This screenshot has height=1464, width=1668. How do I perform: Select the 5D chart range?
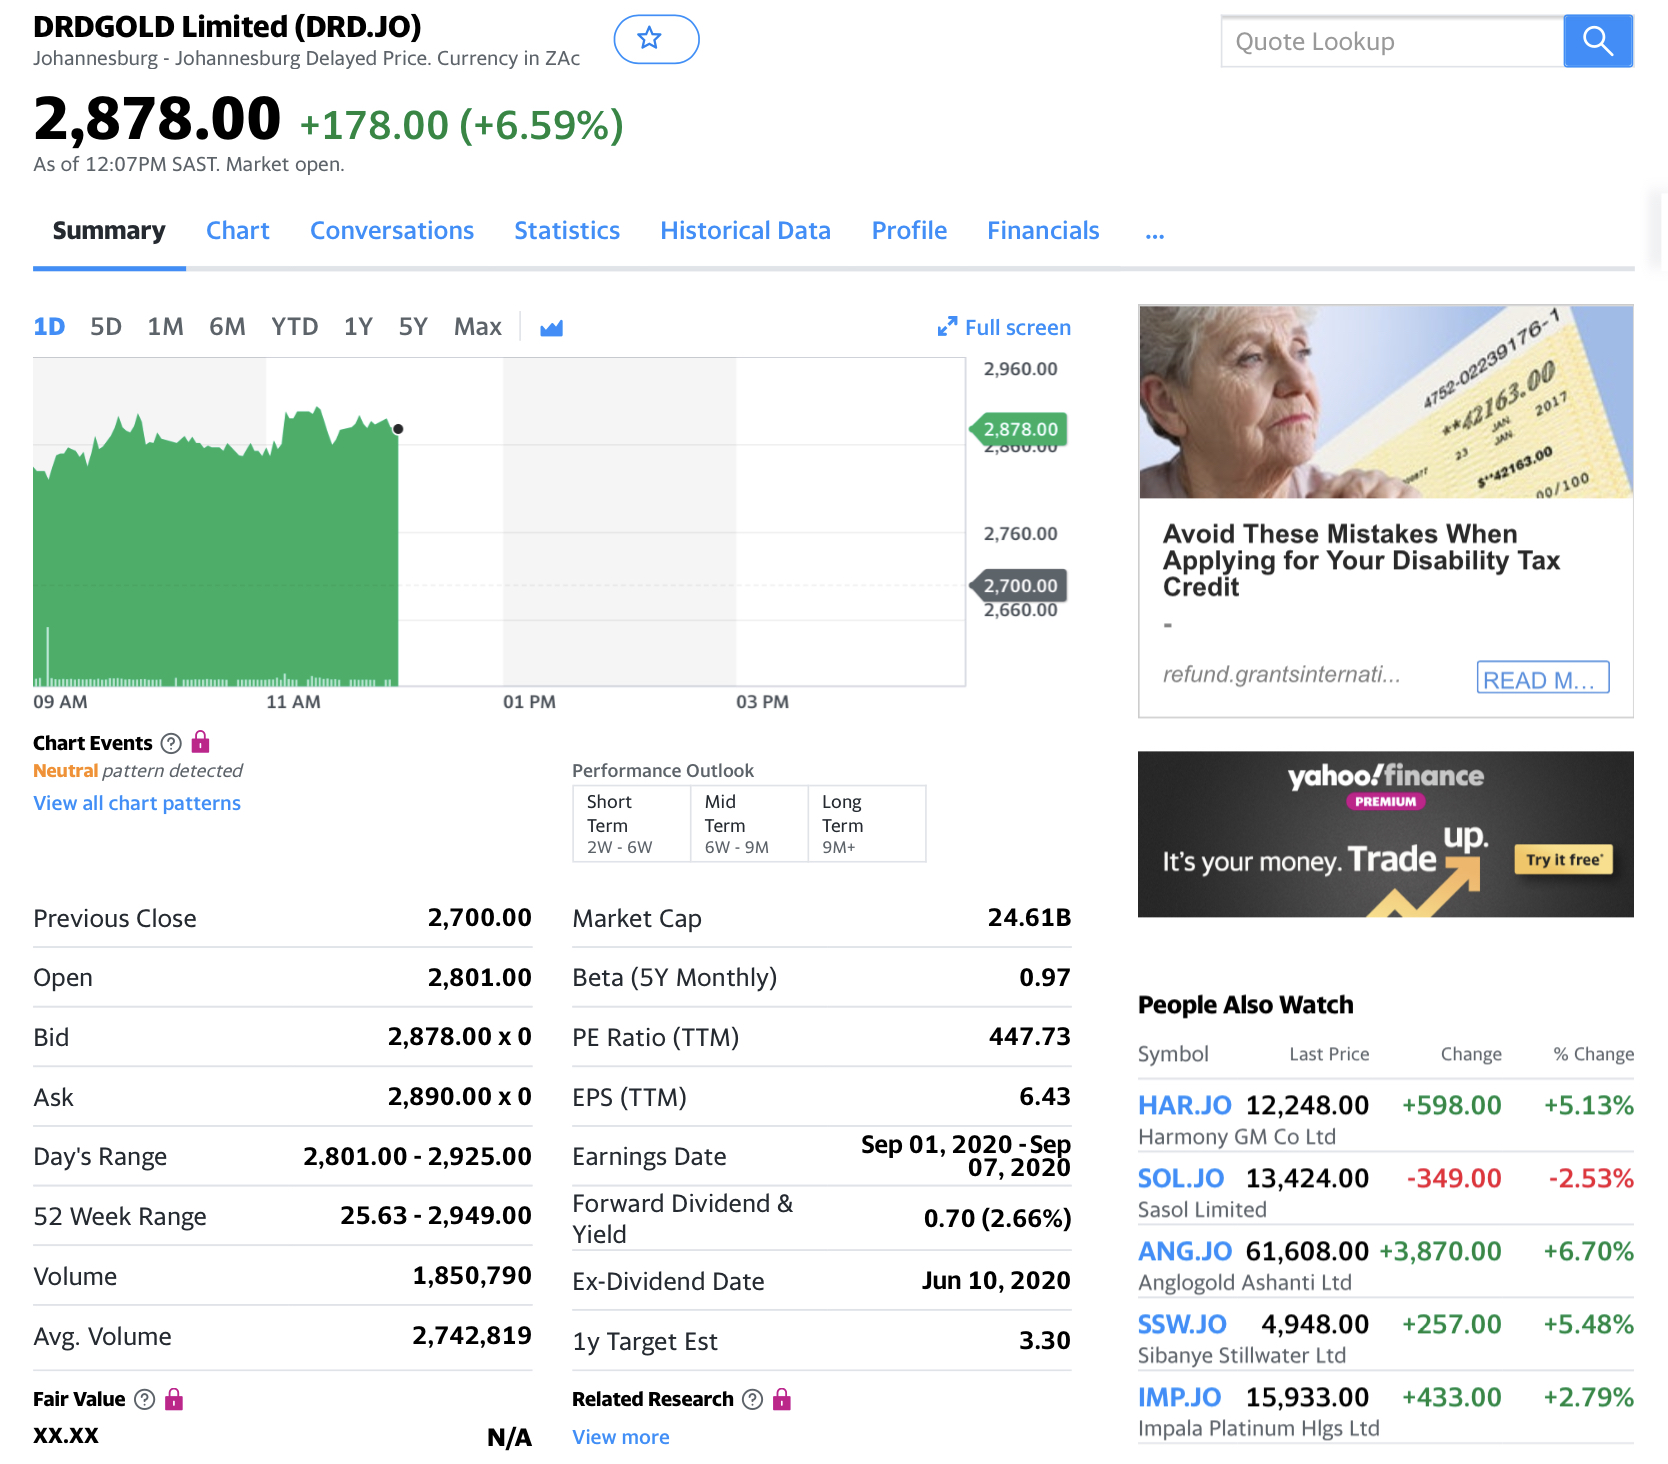106,327
